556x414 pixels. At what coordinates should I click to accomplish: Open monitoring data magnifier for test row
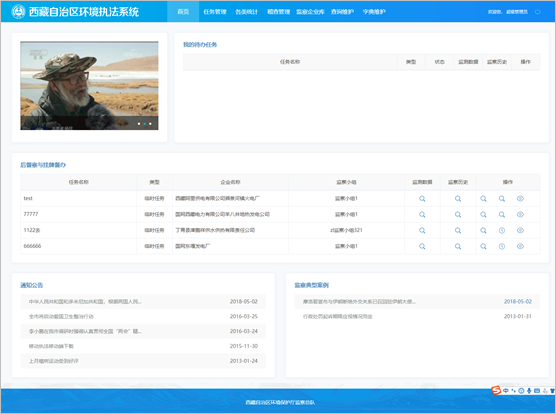pyautogui.click(x=422, y=198)
